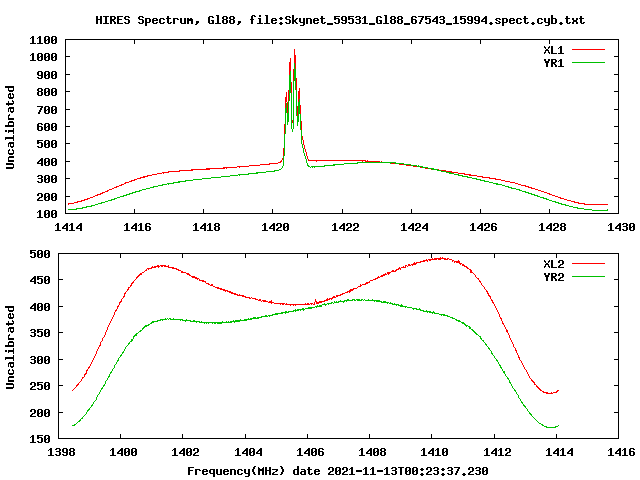Click the top plot Uncalibrated axis label
This screenshot has width=640, height=480.
point(10,127)
